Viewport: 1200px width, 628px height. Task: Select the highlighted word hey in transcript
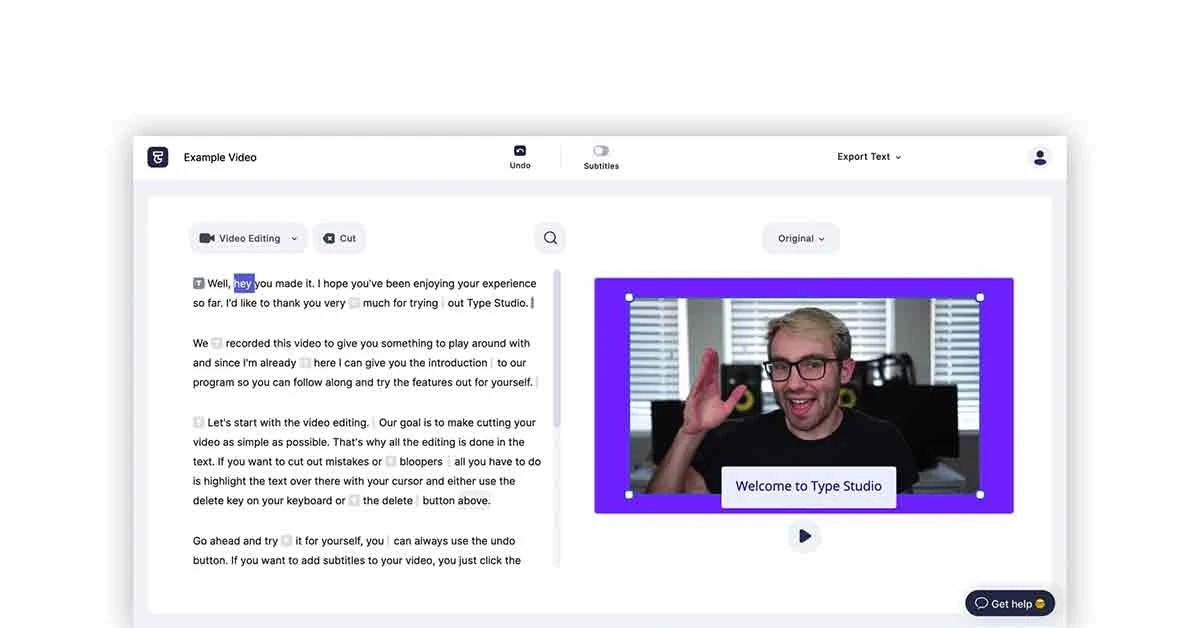242,283
